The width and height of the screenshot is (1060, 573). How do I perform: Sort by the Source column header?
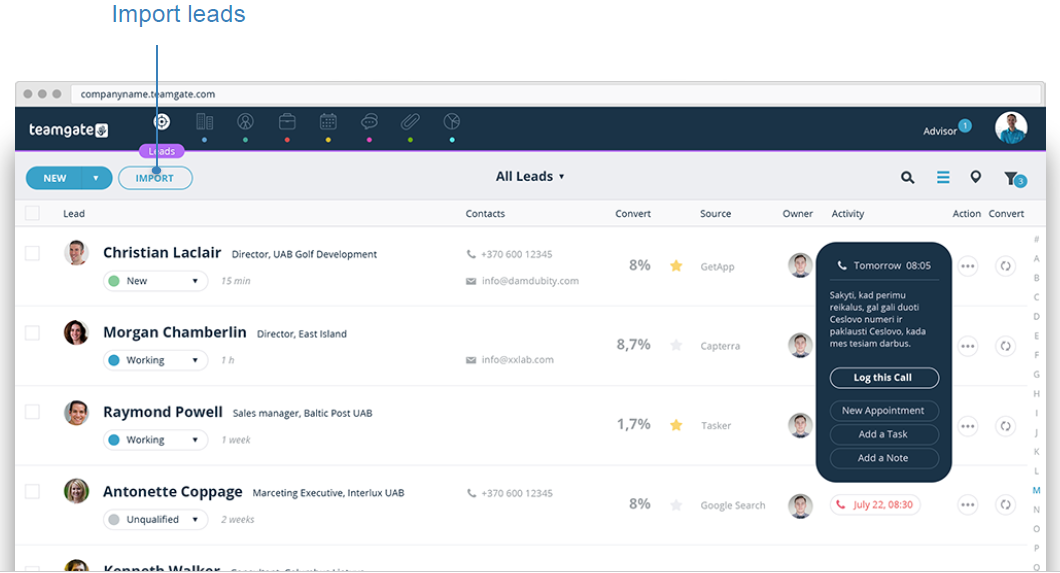715,214
